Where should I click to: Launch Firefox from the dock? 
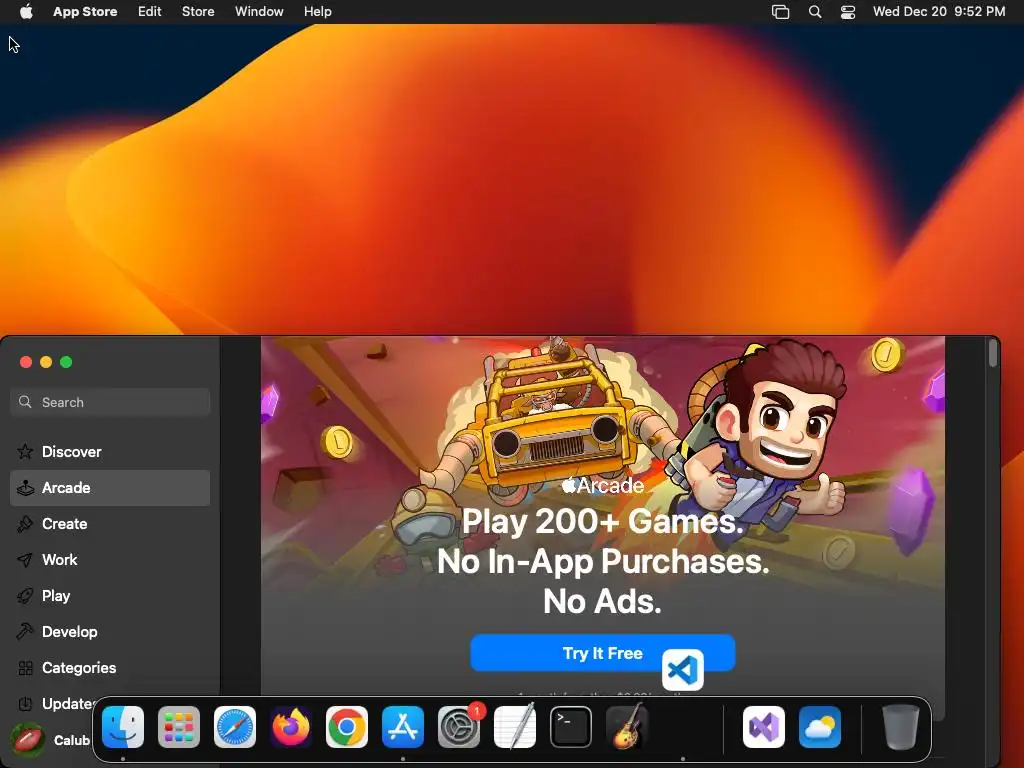(x=291, y=727)
